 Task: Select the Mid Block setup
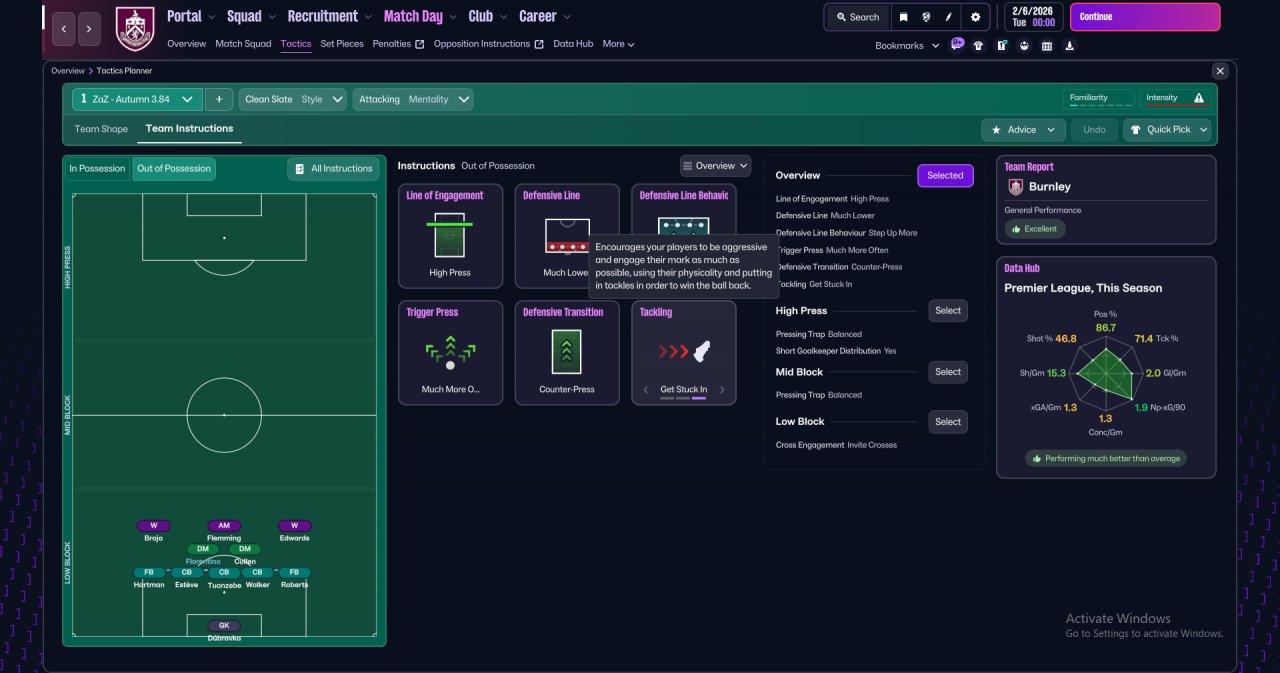[948, 371]
